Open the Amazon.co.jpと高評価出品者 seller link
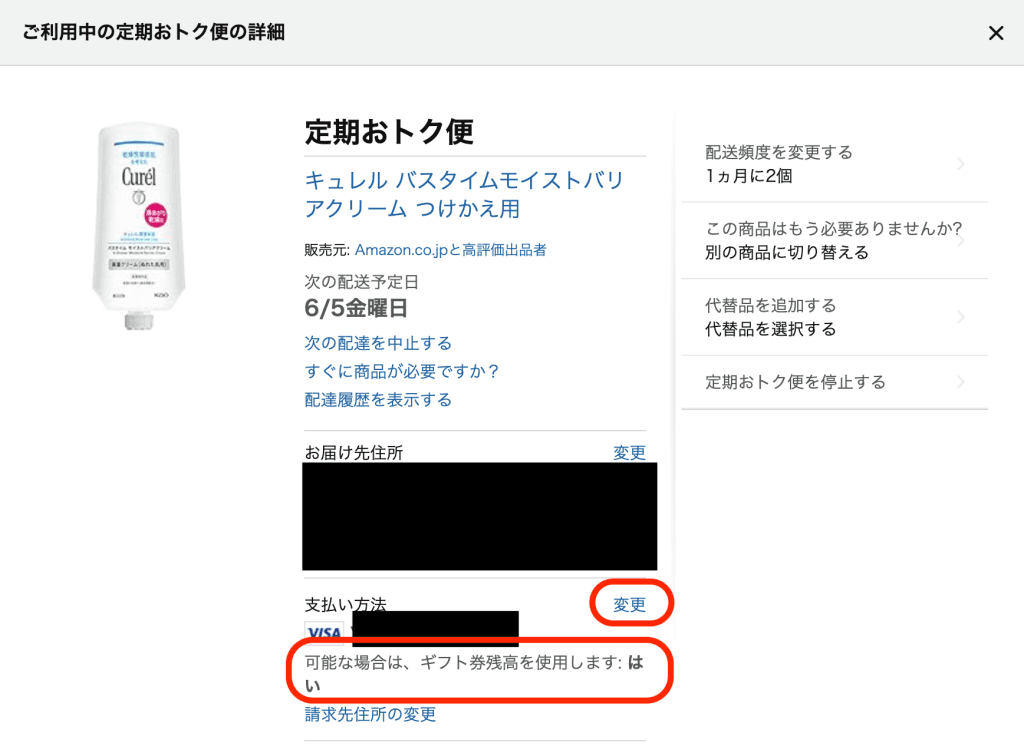The width and height of the screenshot is (1024, 750). coord(451,250)
